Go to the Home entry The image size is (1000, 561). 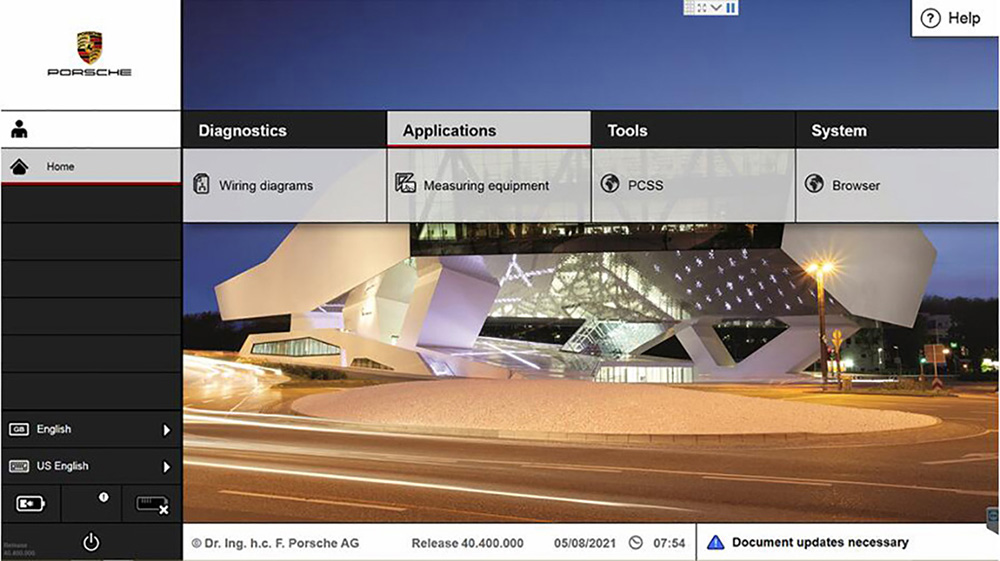pyautogui.click(x=91, y=166)
